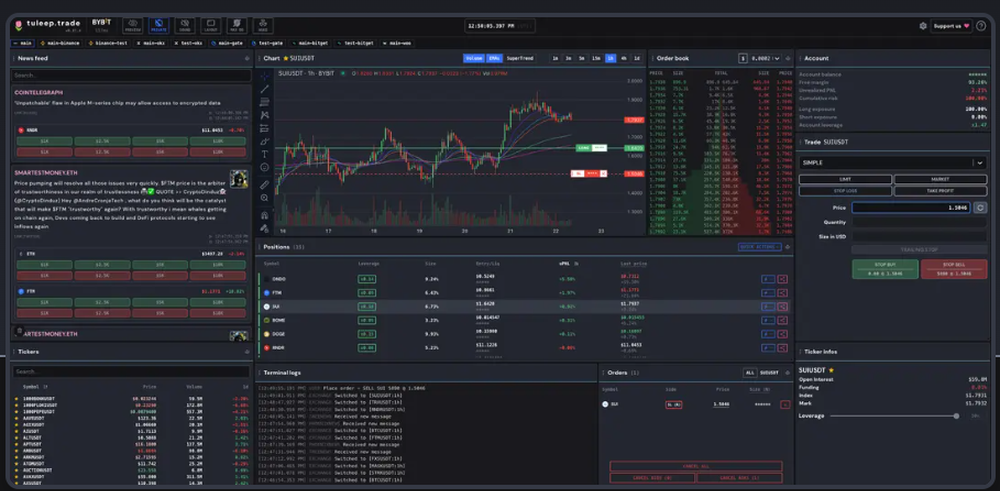Click the STOP SELL button
The width and height of the screenshot is (1000, 491).
(953, 269)
